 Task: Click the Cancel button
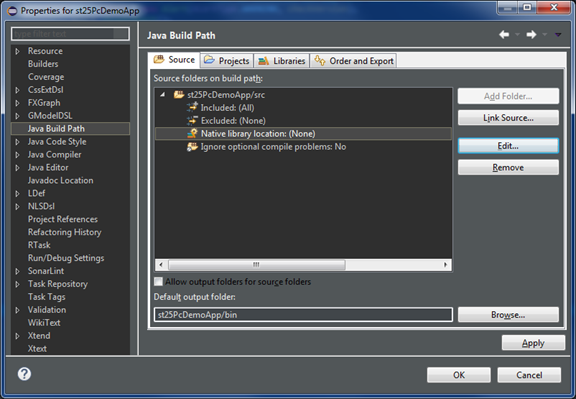pyautogui.click(x=529, y=375)
